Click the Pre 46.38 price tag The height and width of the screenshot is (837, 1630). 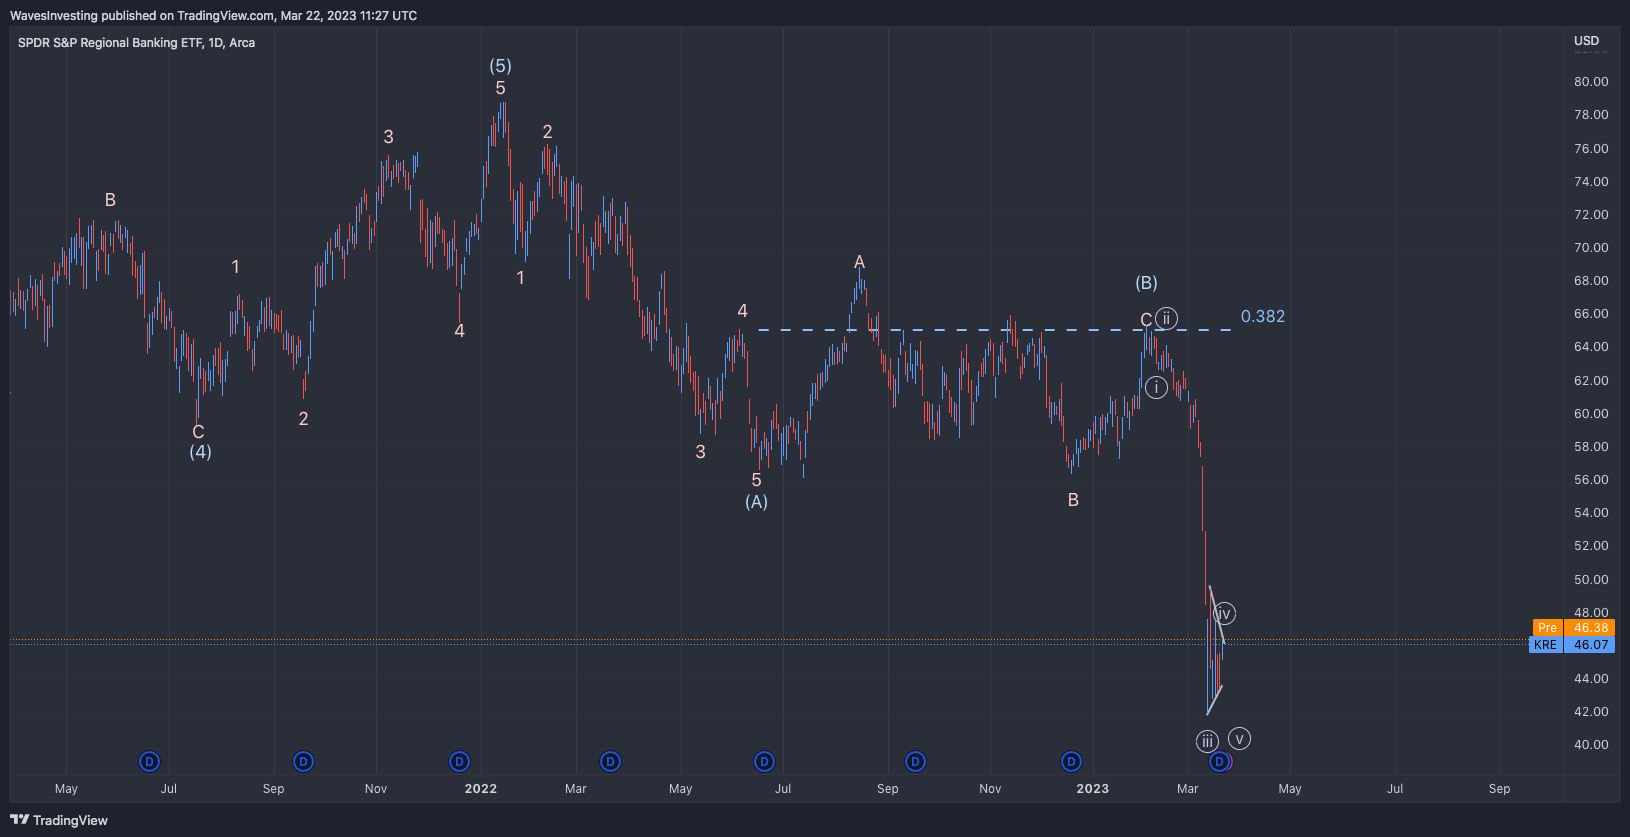tap(1574, 628)
